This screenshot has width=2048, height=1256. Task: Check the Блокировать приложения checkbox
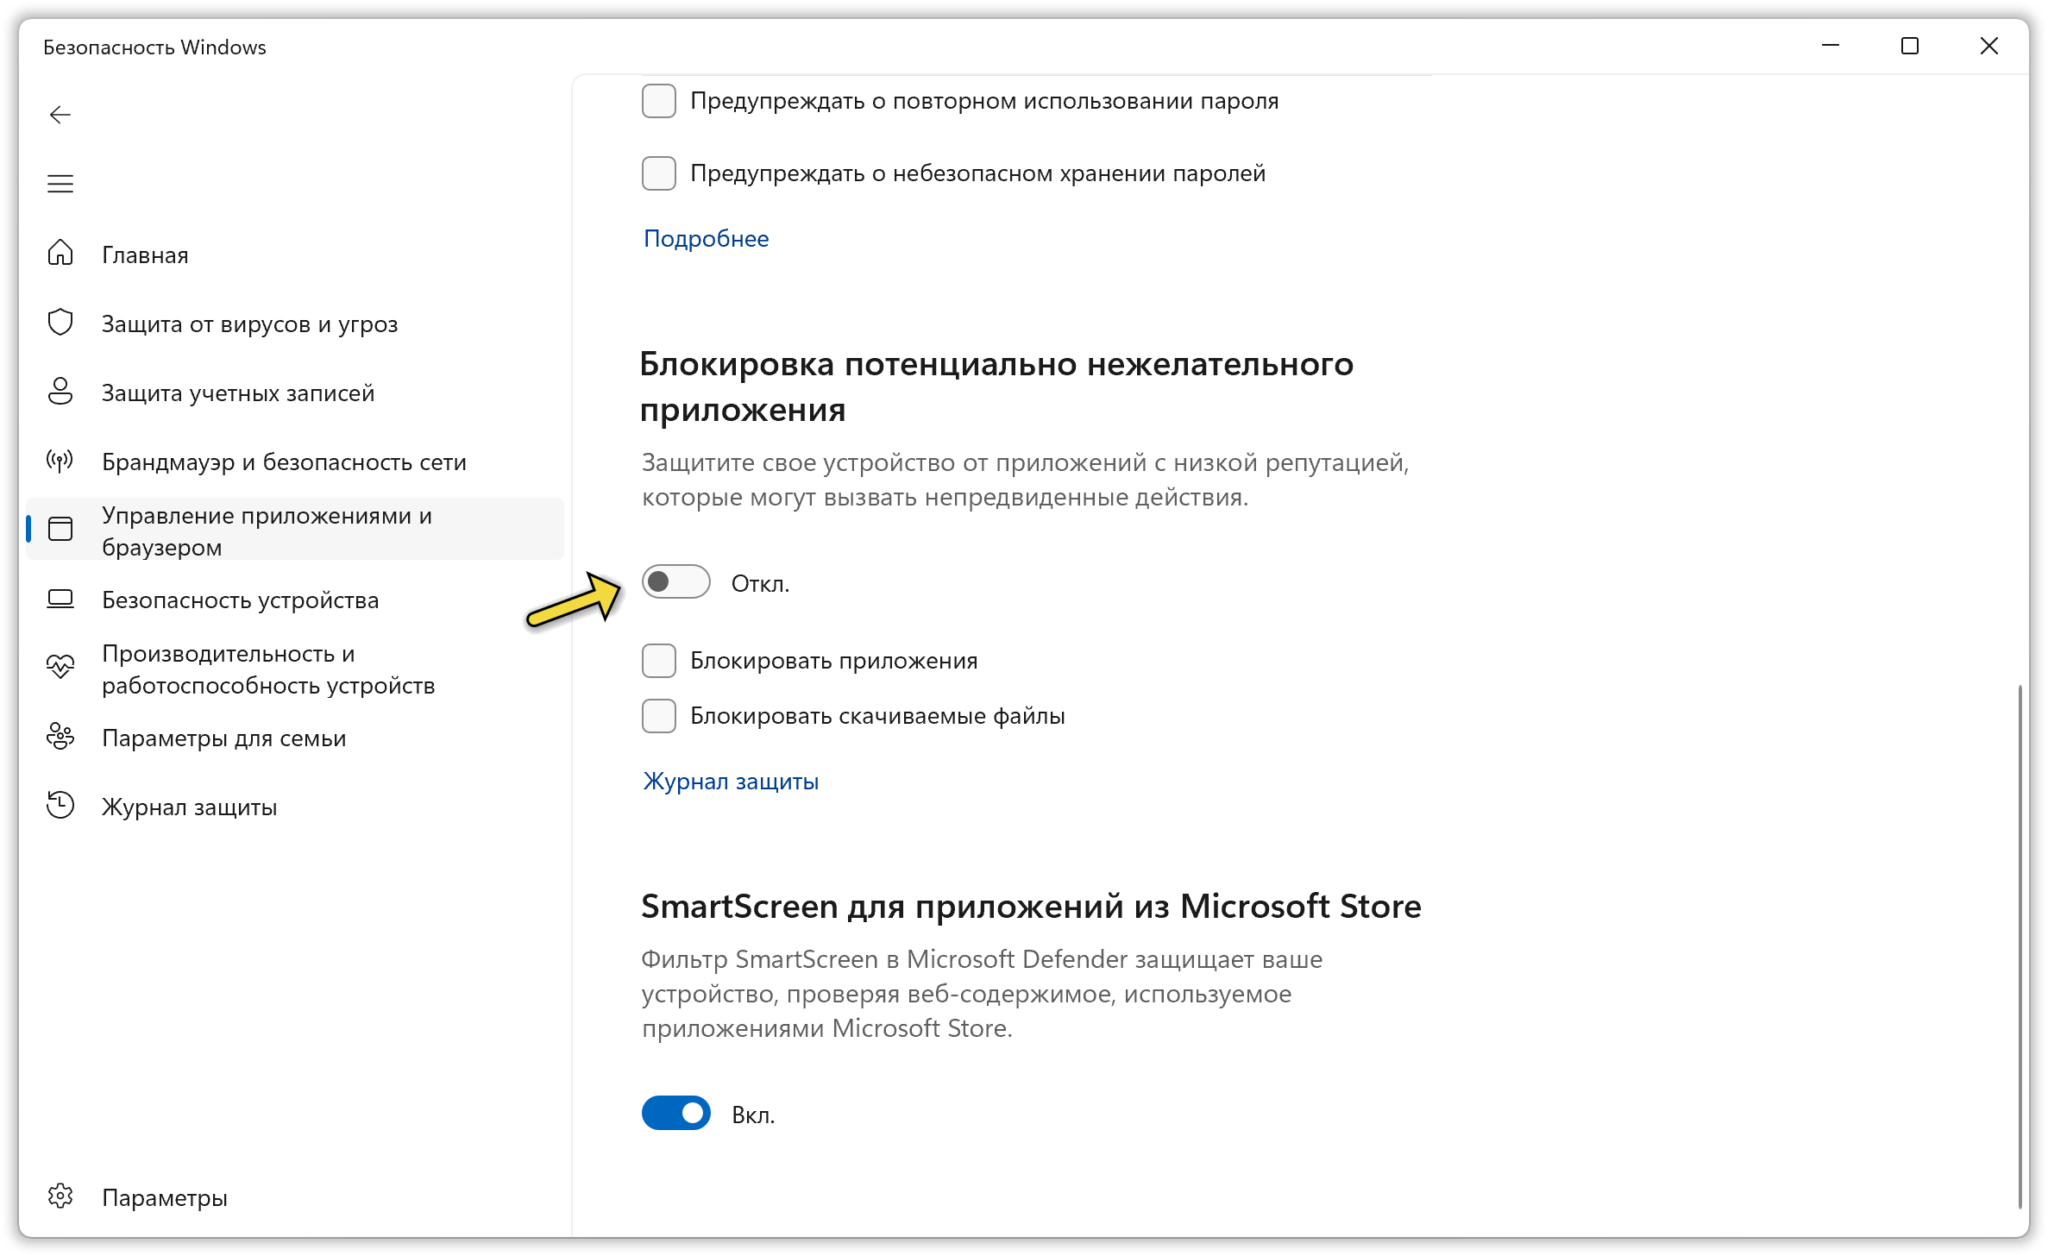point(659,661)
